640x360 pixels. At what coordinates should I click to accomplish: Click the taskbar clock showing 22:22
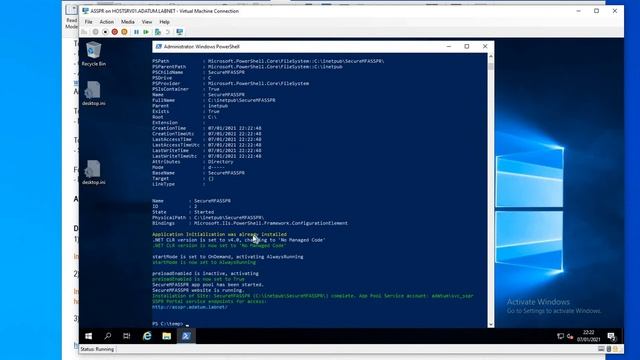click(x=589, y=336)
